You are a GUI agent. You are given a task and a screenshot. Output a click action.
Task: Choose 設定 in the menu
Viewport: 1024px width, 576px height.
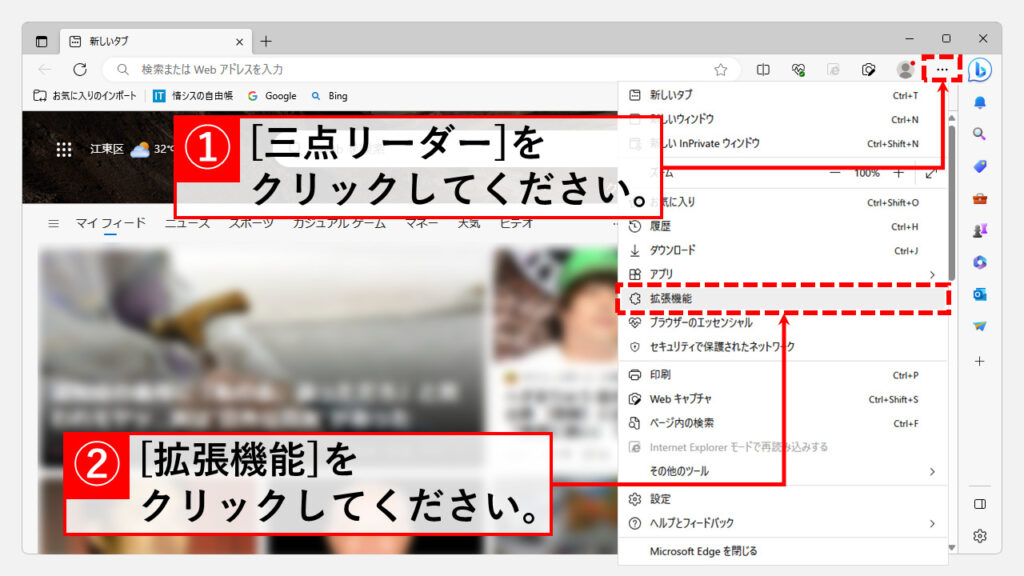(660, 499)
